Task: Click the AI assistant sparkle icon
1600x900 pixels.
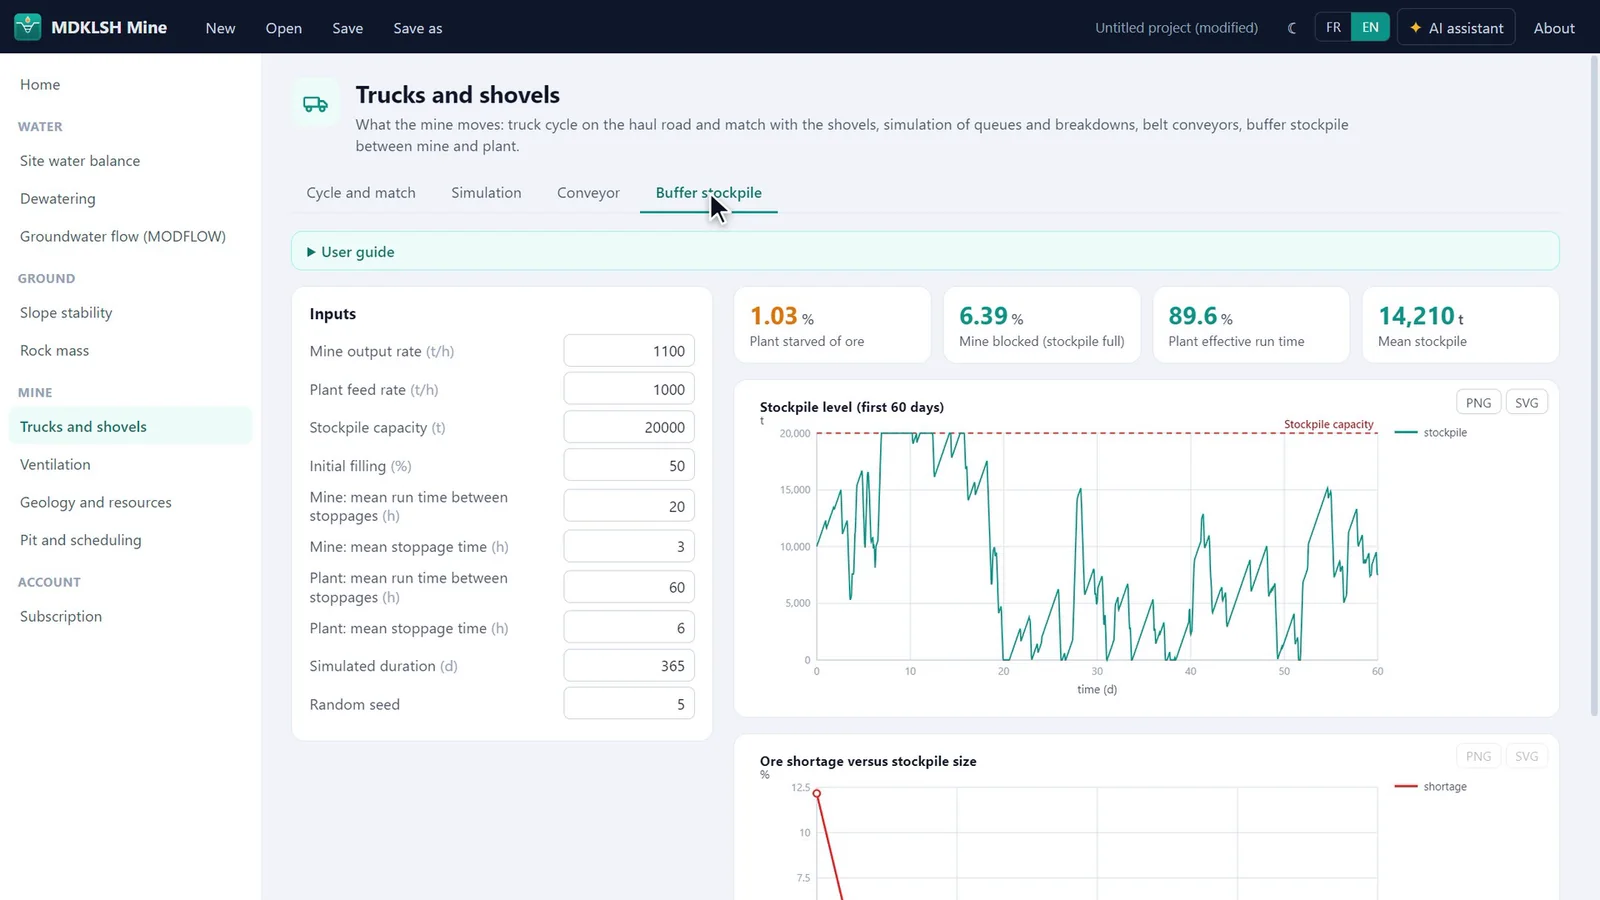Action: click(1415, 28)
